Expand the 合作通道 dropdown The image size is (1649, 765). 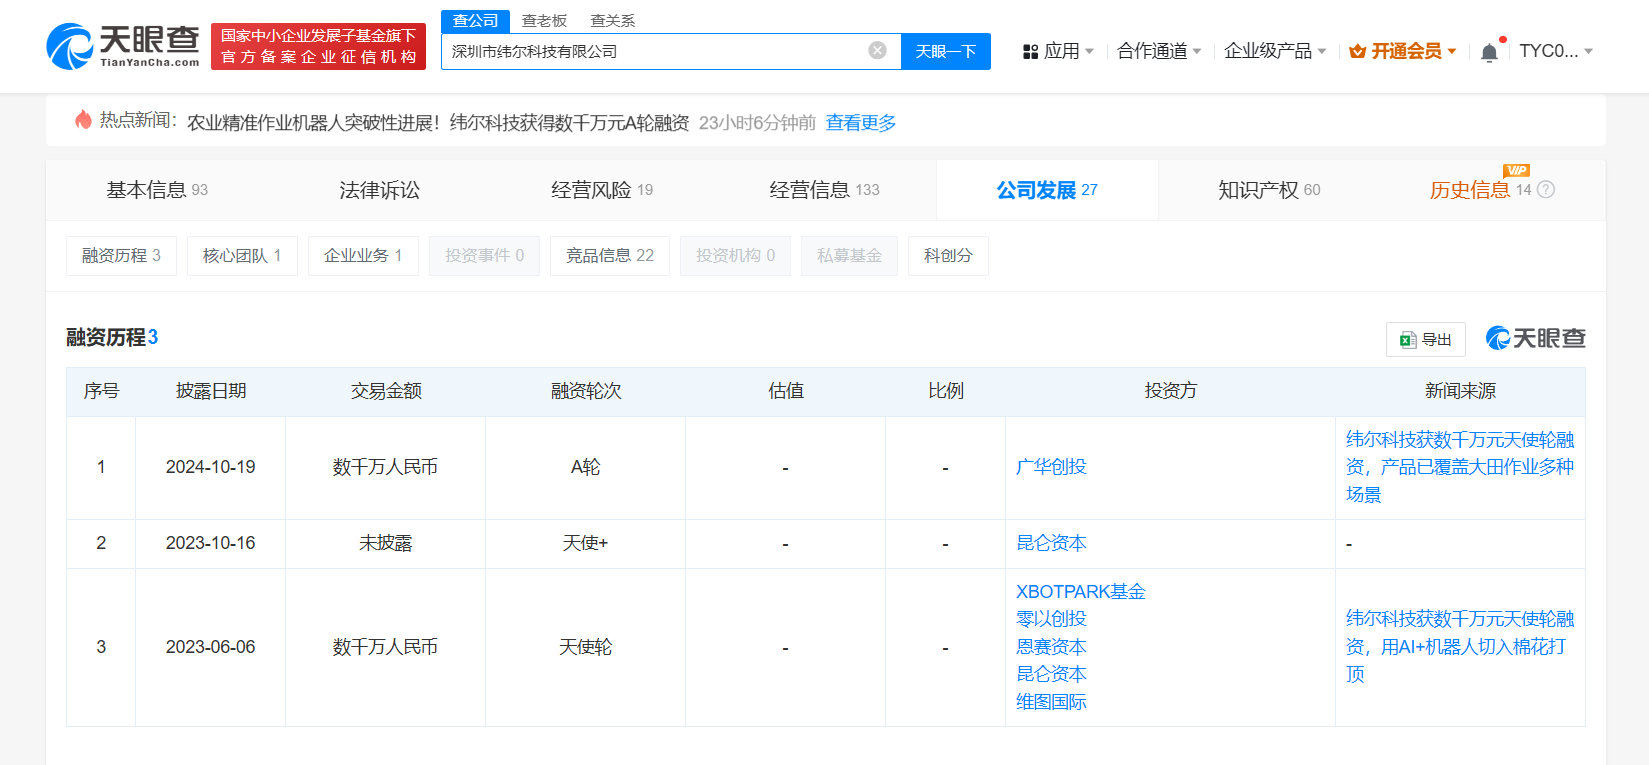click(x=1160, y=51)
